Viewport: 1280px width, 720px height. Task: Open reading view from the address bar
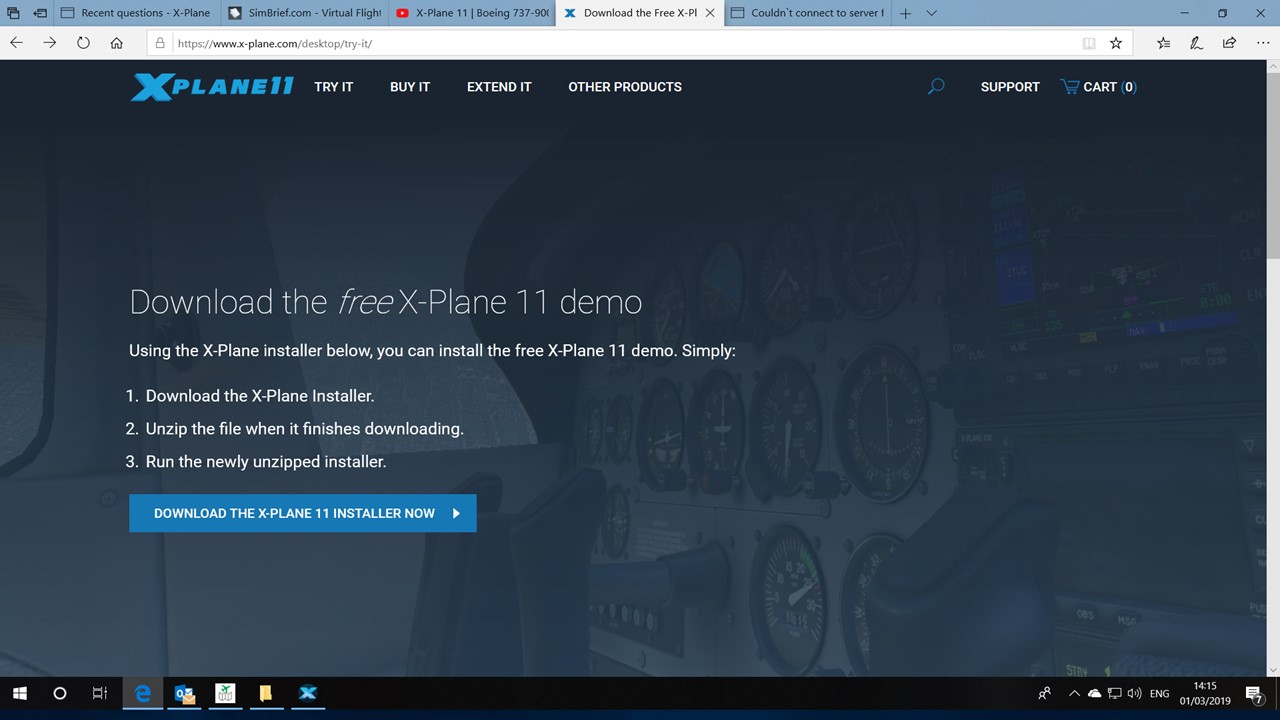[x=1089, y=43]
